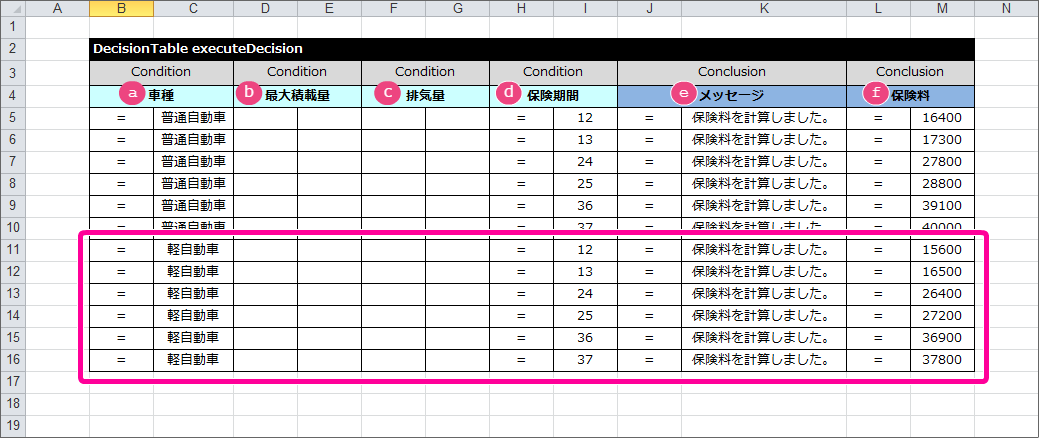1039x438 pixels.
Task: Select premium value 37800
Action: 942,359
